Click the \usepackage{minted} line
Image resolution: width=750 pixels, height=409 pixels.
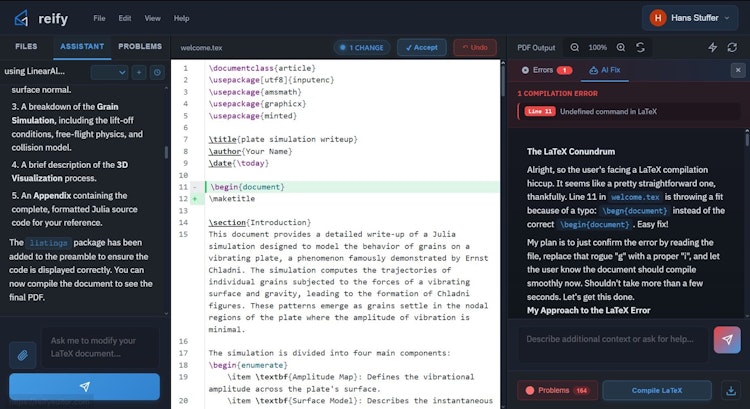(253, 116)
